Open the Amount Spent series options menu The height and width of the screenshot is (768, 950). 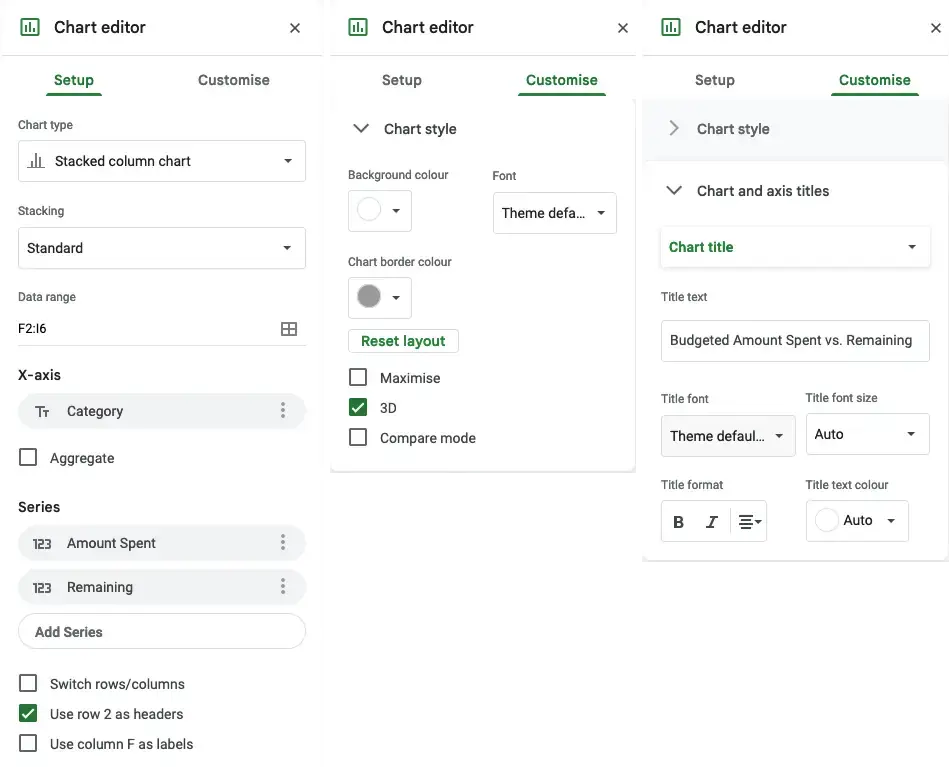click(283, 543)
